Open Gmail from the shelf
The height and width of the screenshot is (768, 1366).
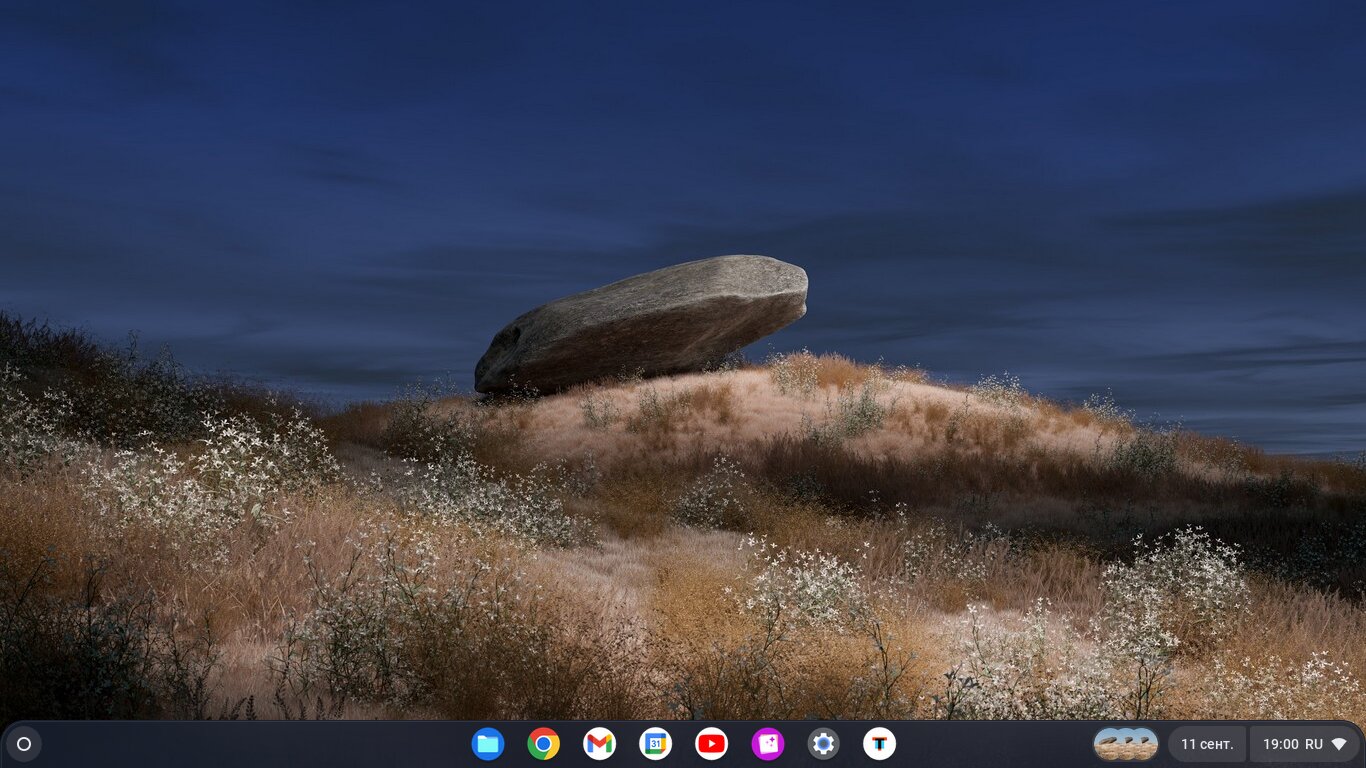600,744
